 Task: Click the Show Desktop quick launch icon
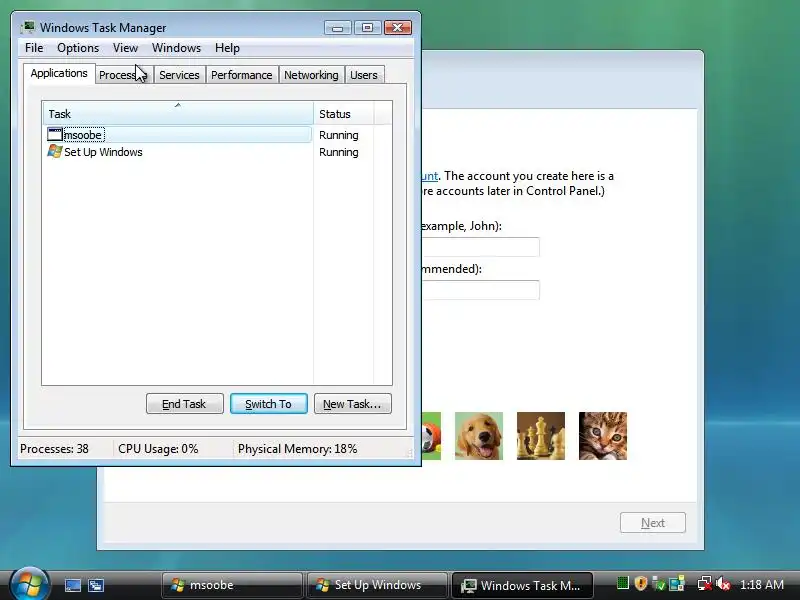(72, 585)
